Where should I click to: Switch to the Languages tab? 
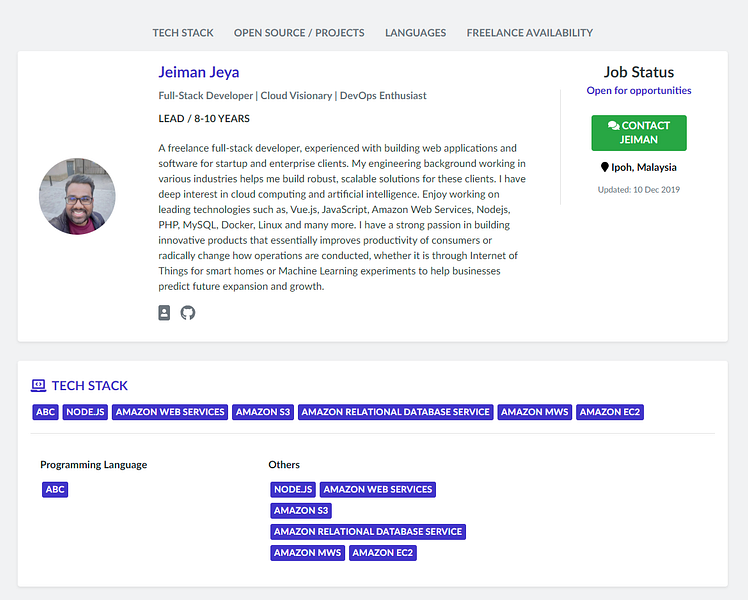[415, 33]
